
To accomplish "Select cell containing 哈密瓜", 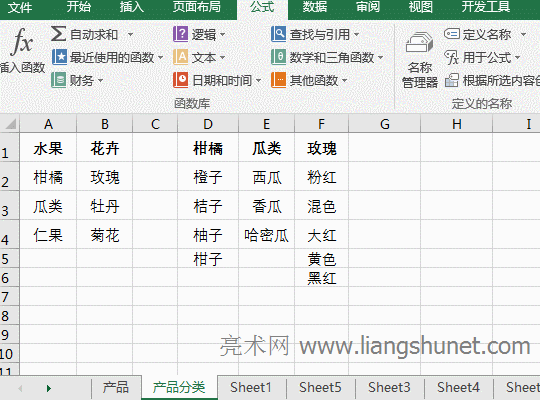I will [x=267, y=235].
